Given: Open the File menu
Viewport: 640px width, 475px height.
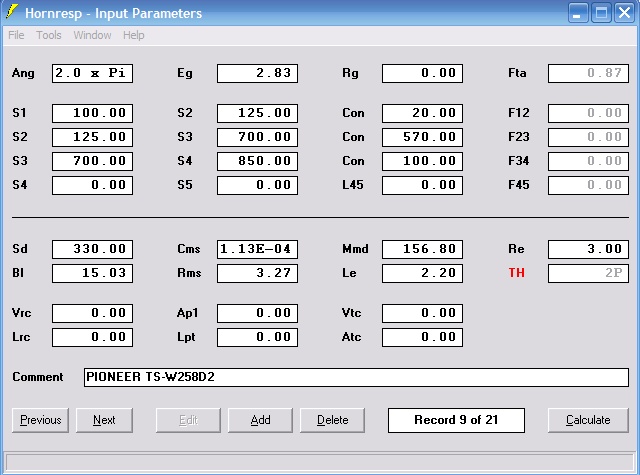Looking at the screenshot, I should [16, 35].
